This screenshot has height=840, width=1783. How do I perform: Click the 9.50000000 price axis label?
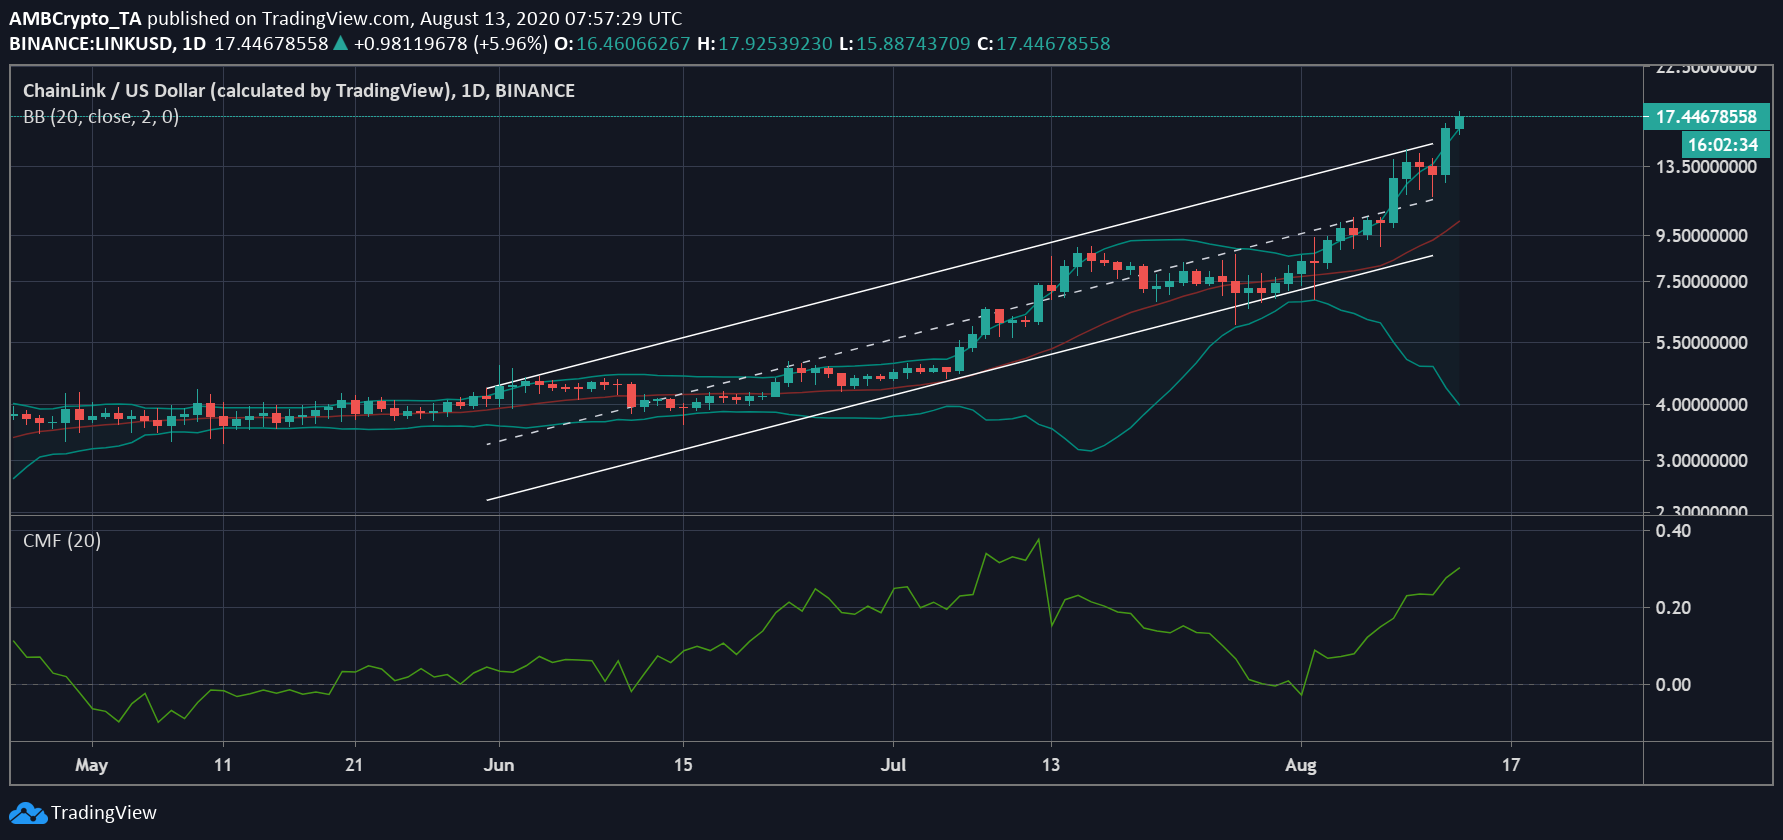tap(1702, 236)
